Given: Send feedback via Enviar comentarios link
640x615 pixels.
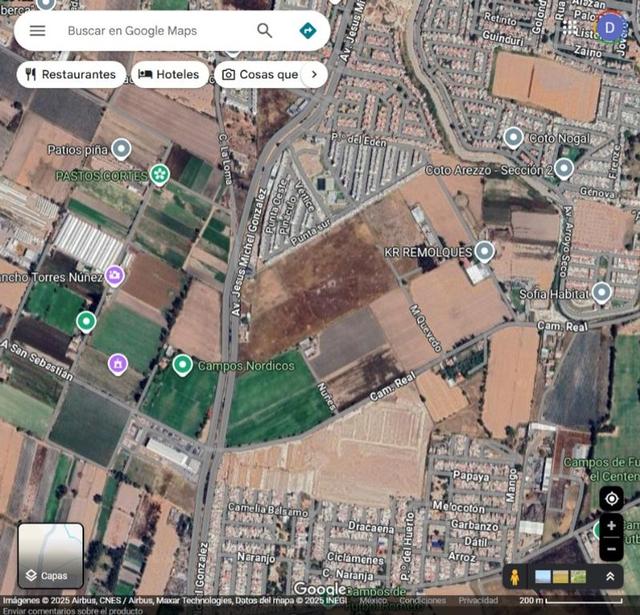Looking at the screenshot, I should coord(73,611).
